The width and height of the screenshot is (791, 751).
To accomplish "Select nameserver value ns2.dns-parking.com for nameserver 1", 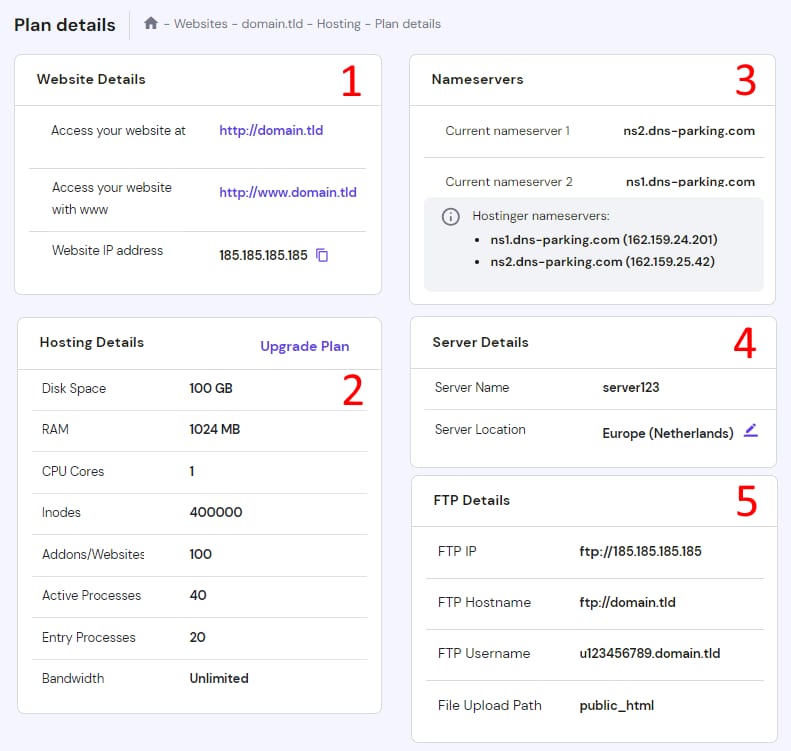I will pos(689,131).
